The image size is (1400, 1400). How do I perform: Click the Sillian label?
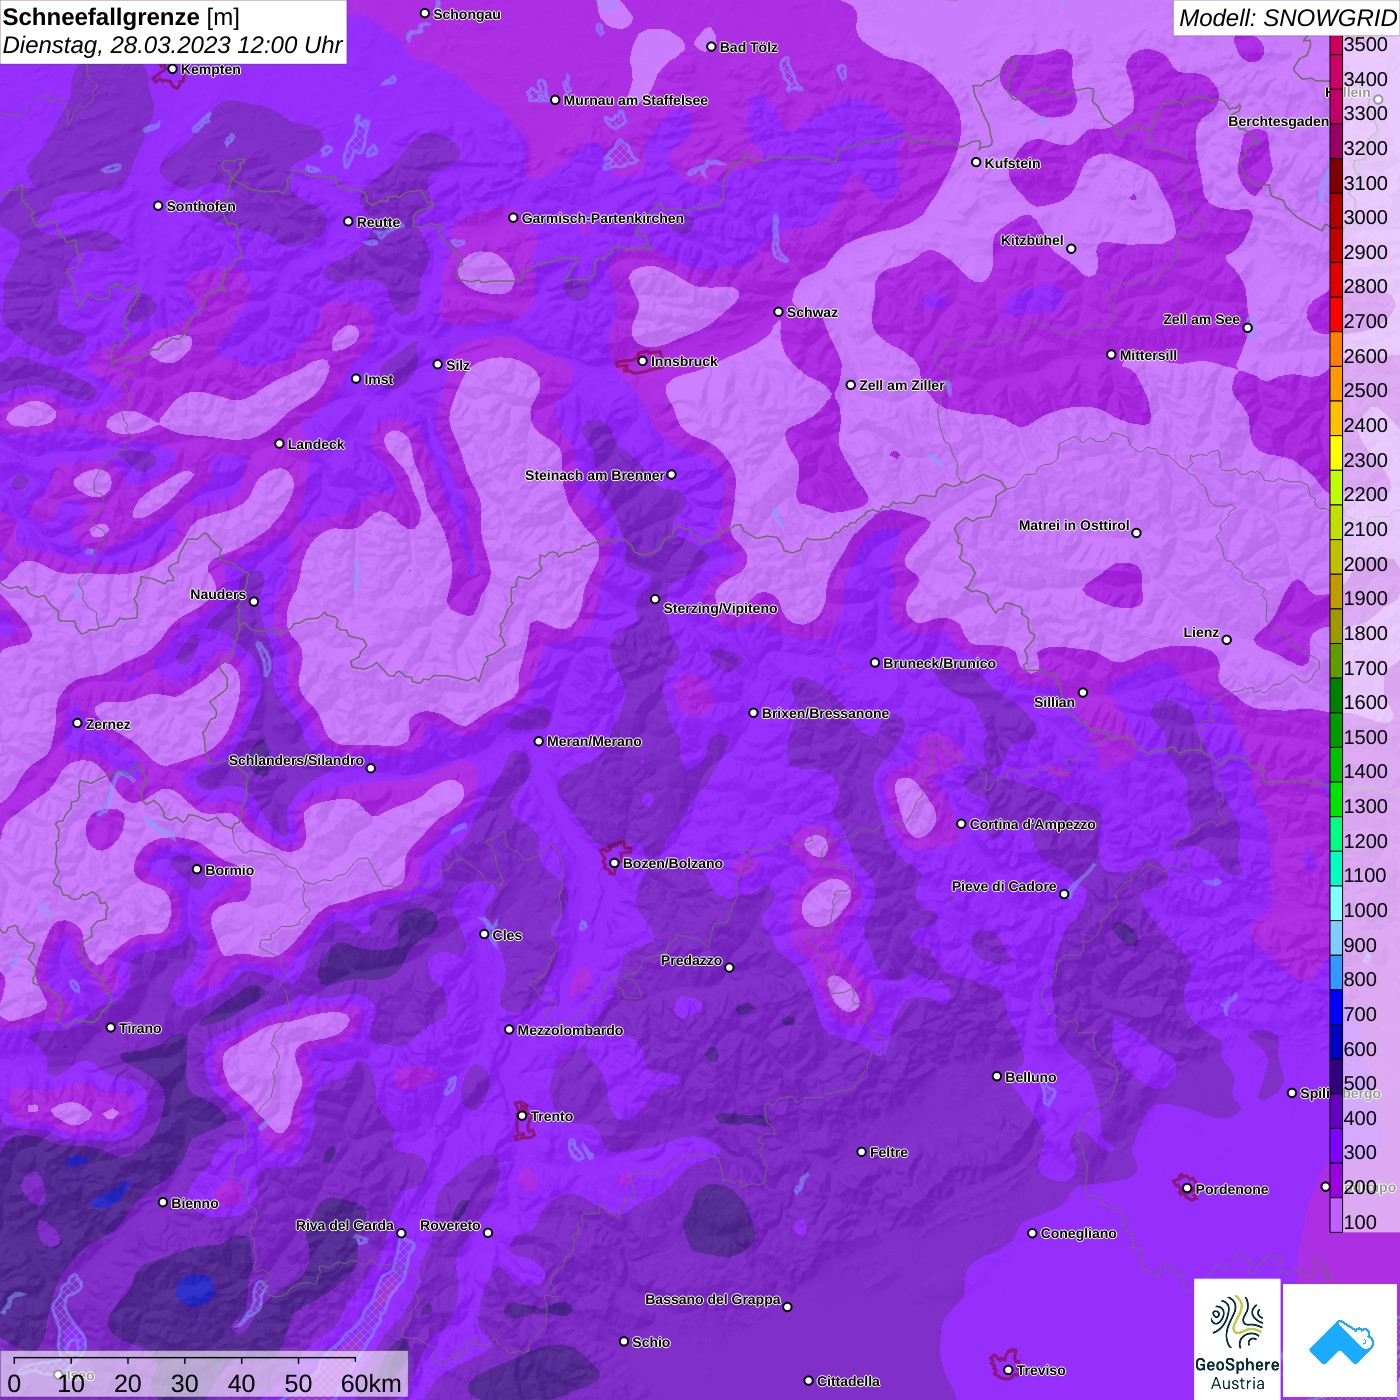coord(1055,702)
